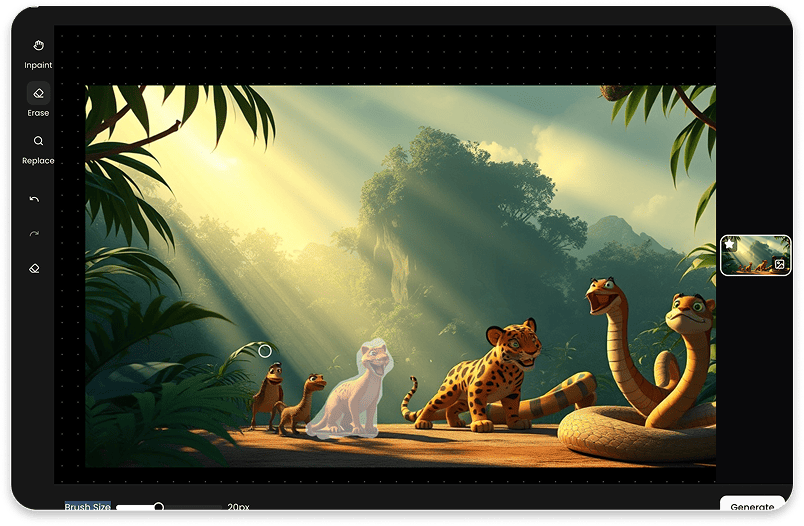The height and width of the screenshot is (526, 804).
Task: Undo the last brush stroke
Action: coord(35,199)
